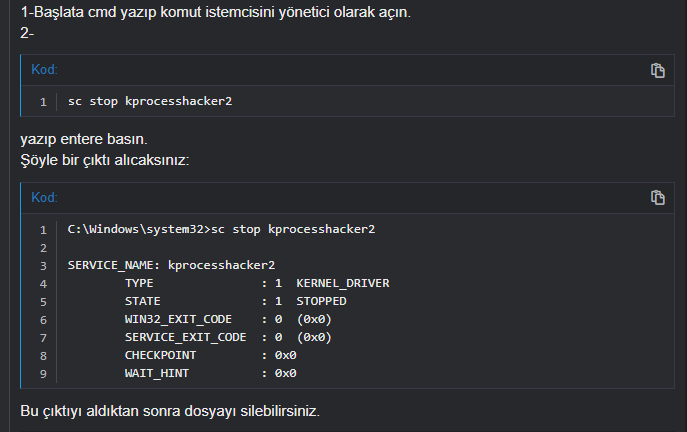Click line number 9 in the output block
The width and height of the screenshot is (687, 432).
43,374
